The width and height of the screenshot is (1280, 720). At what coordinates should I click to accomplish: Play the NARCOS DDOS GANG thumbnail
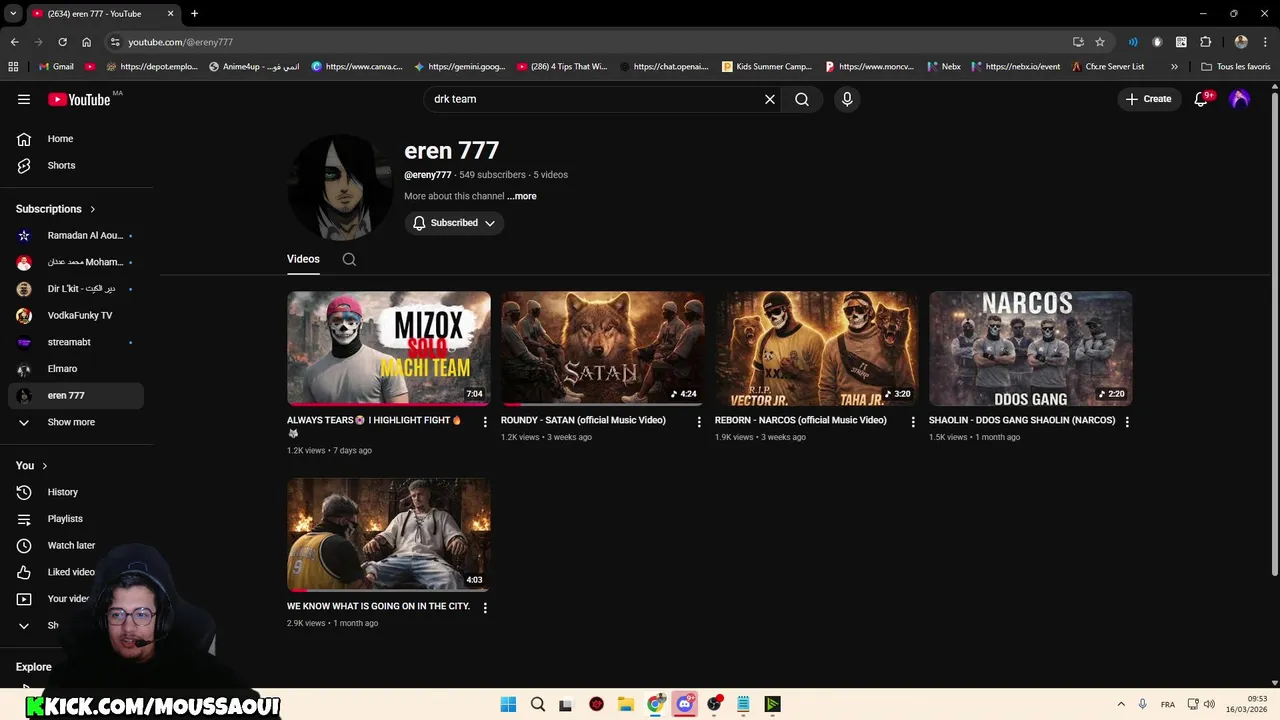click(x=1030, y=348)
